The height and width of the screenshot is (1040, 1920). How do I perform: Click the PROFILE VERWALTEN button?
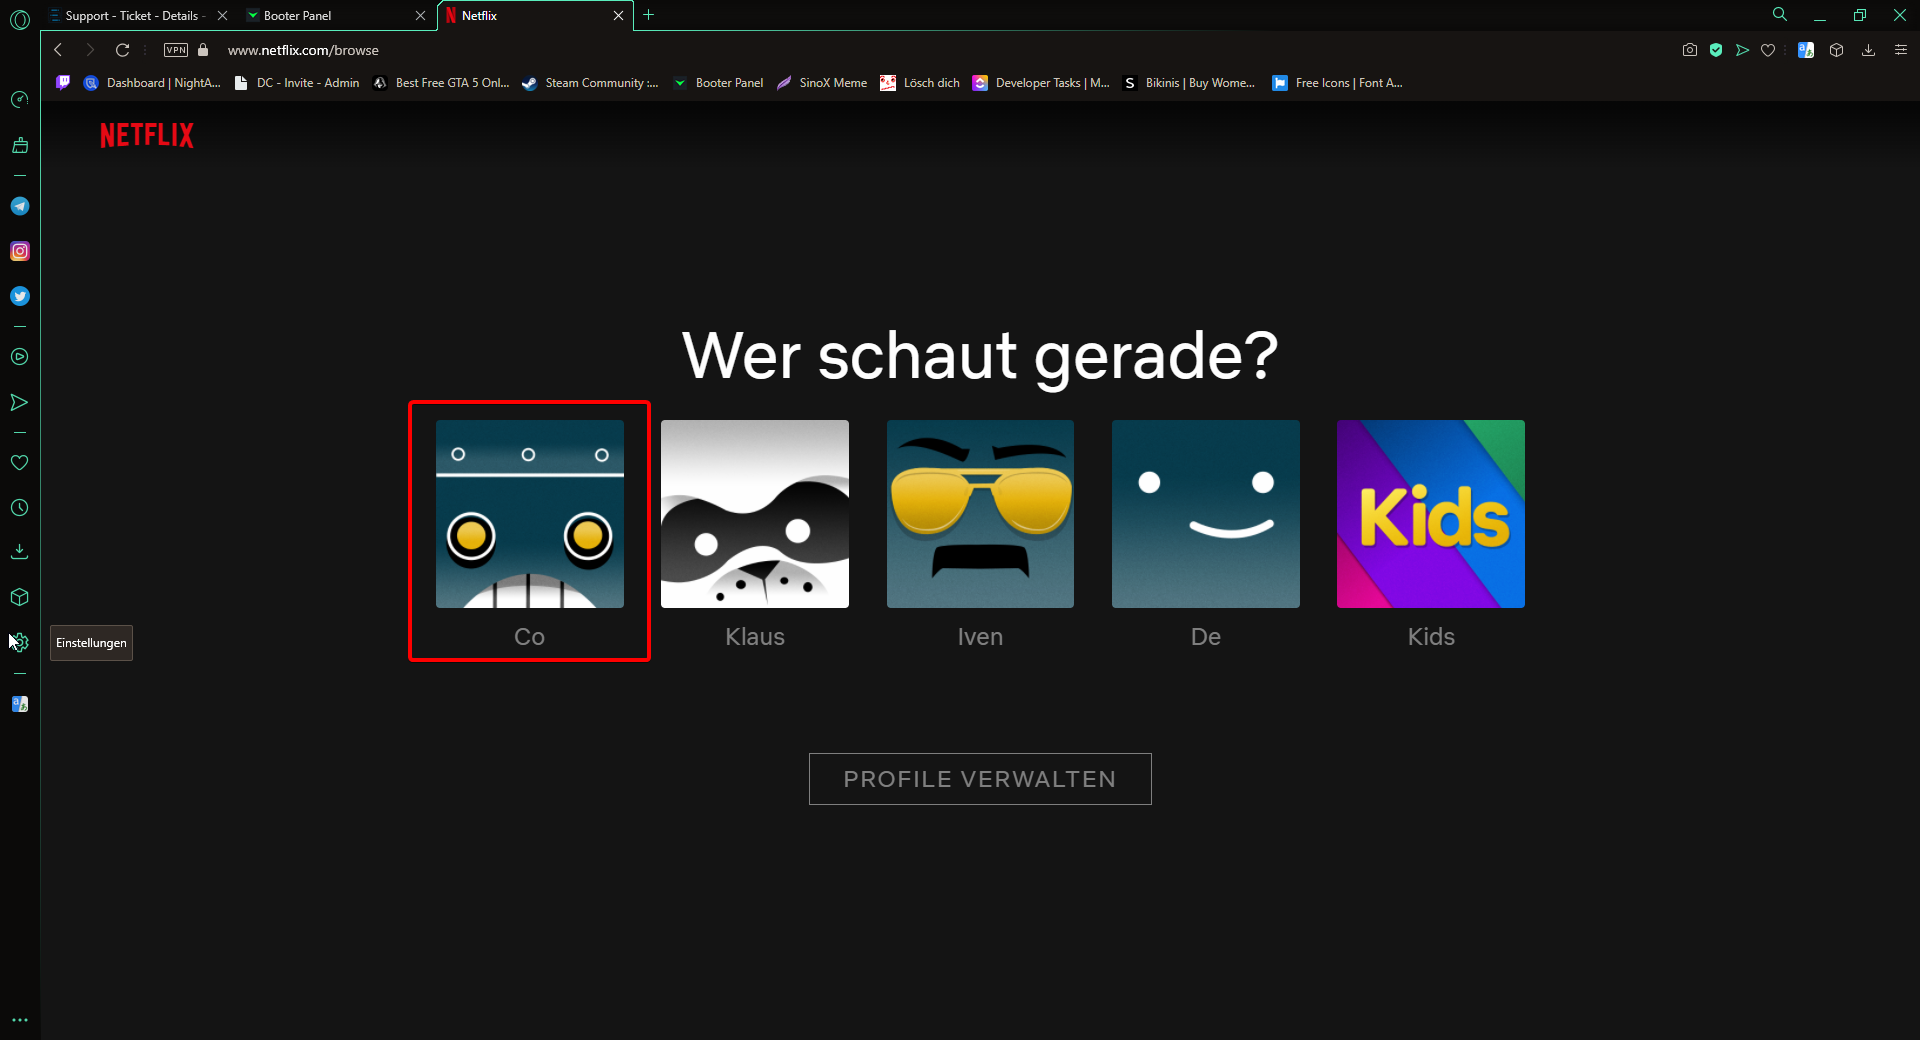pos(980,779)
